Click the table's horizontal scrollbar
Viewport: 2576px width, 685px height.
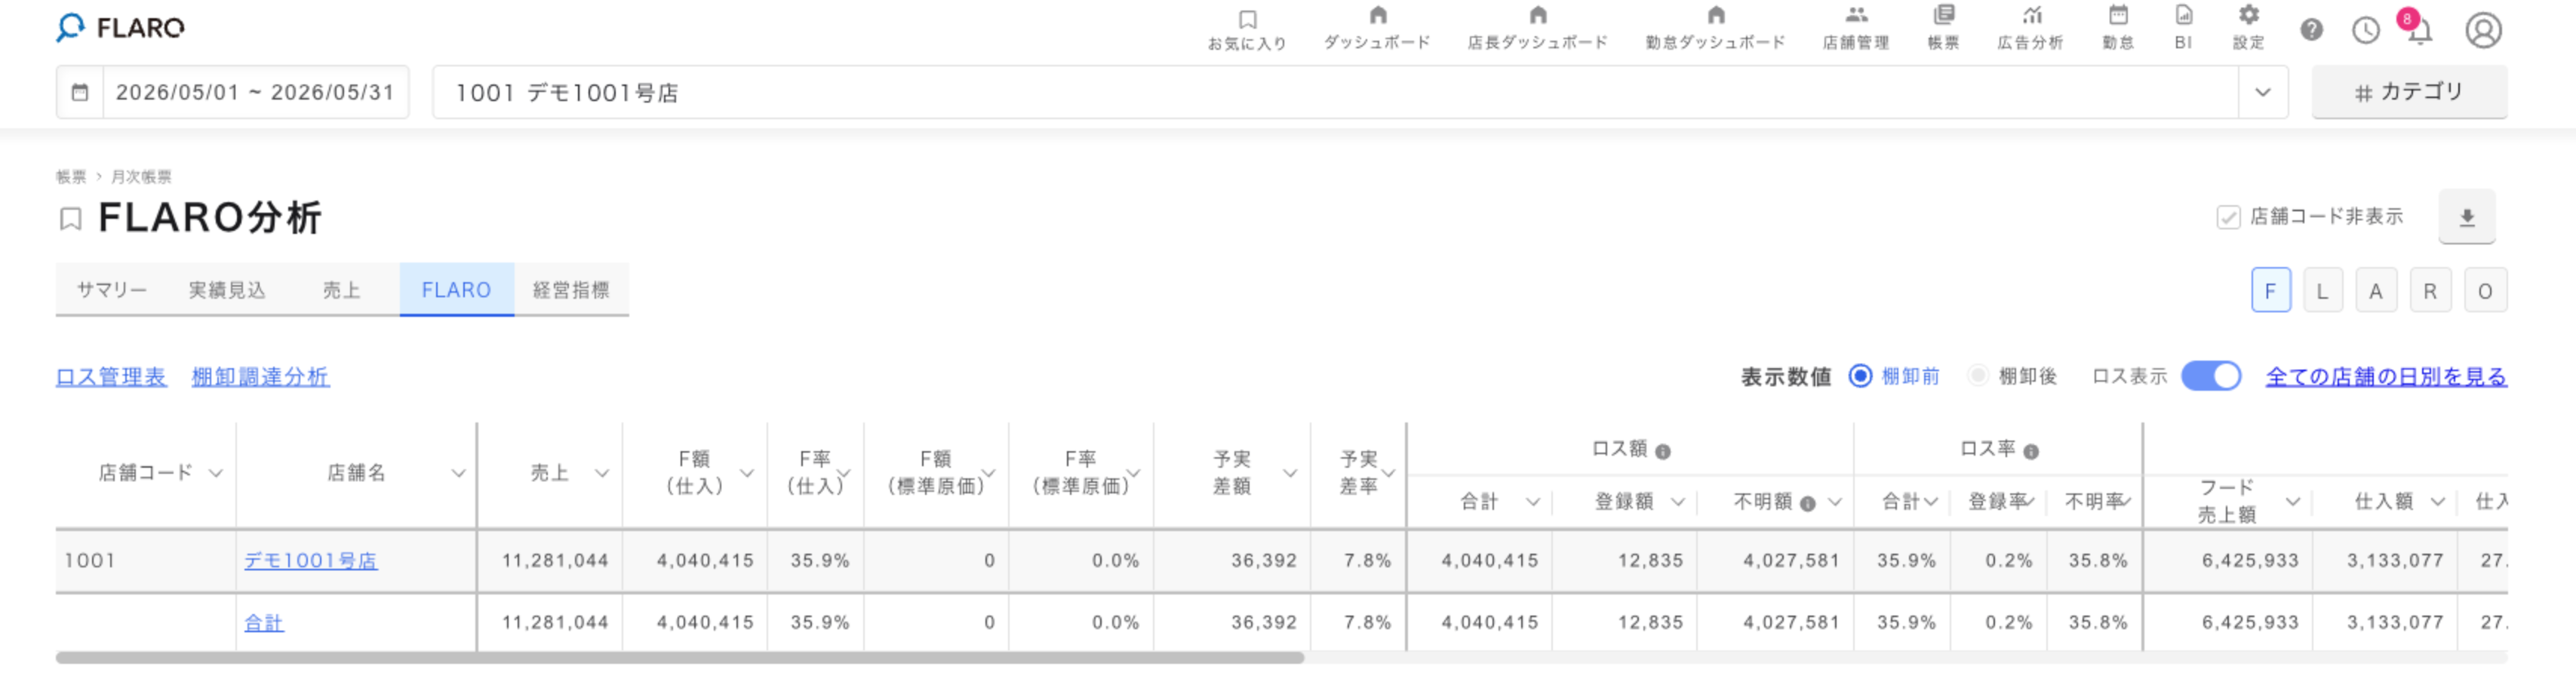pos(680,658)
